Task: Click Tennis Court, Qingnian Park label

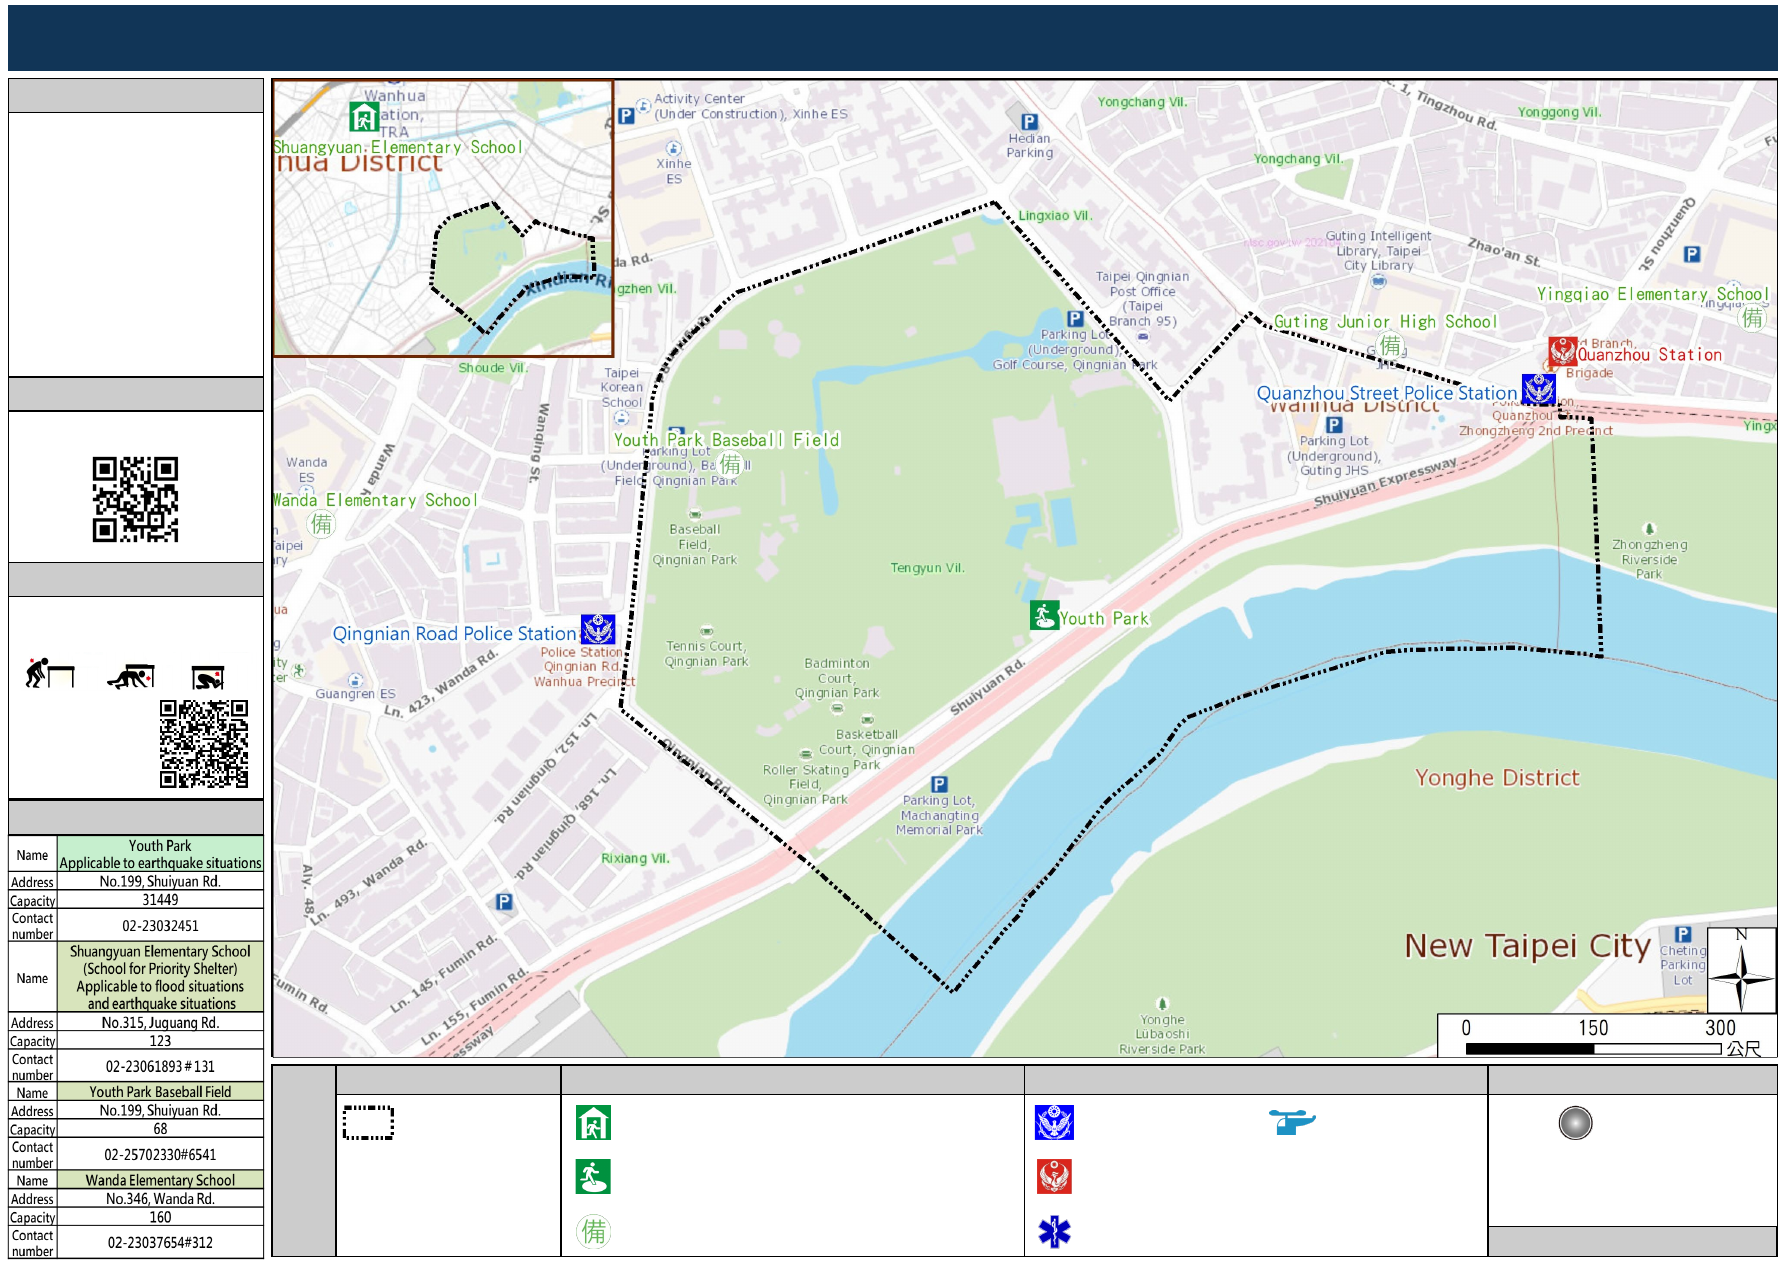Action: (706, 654)
